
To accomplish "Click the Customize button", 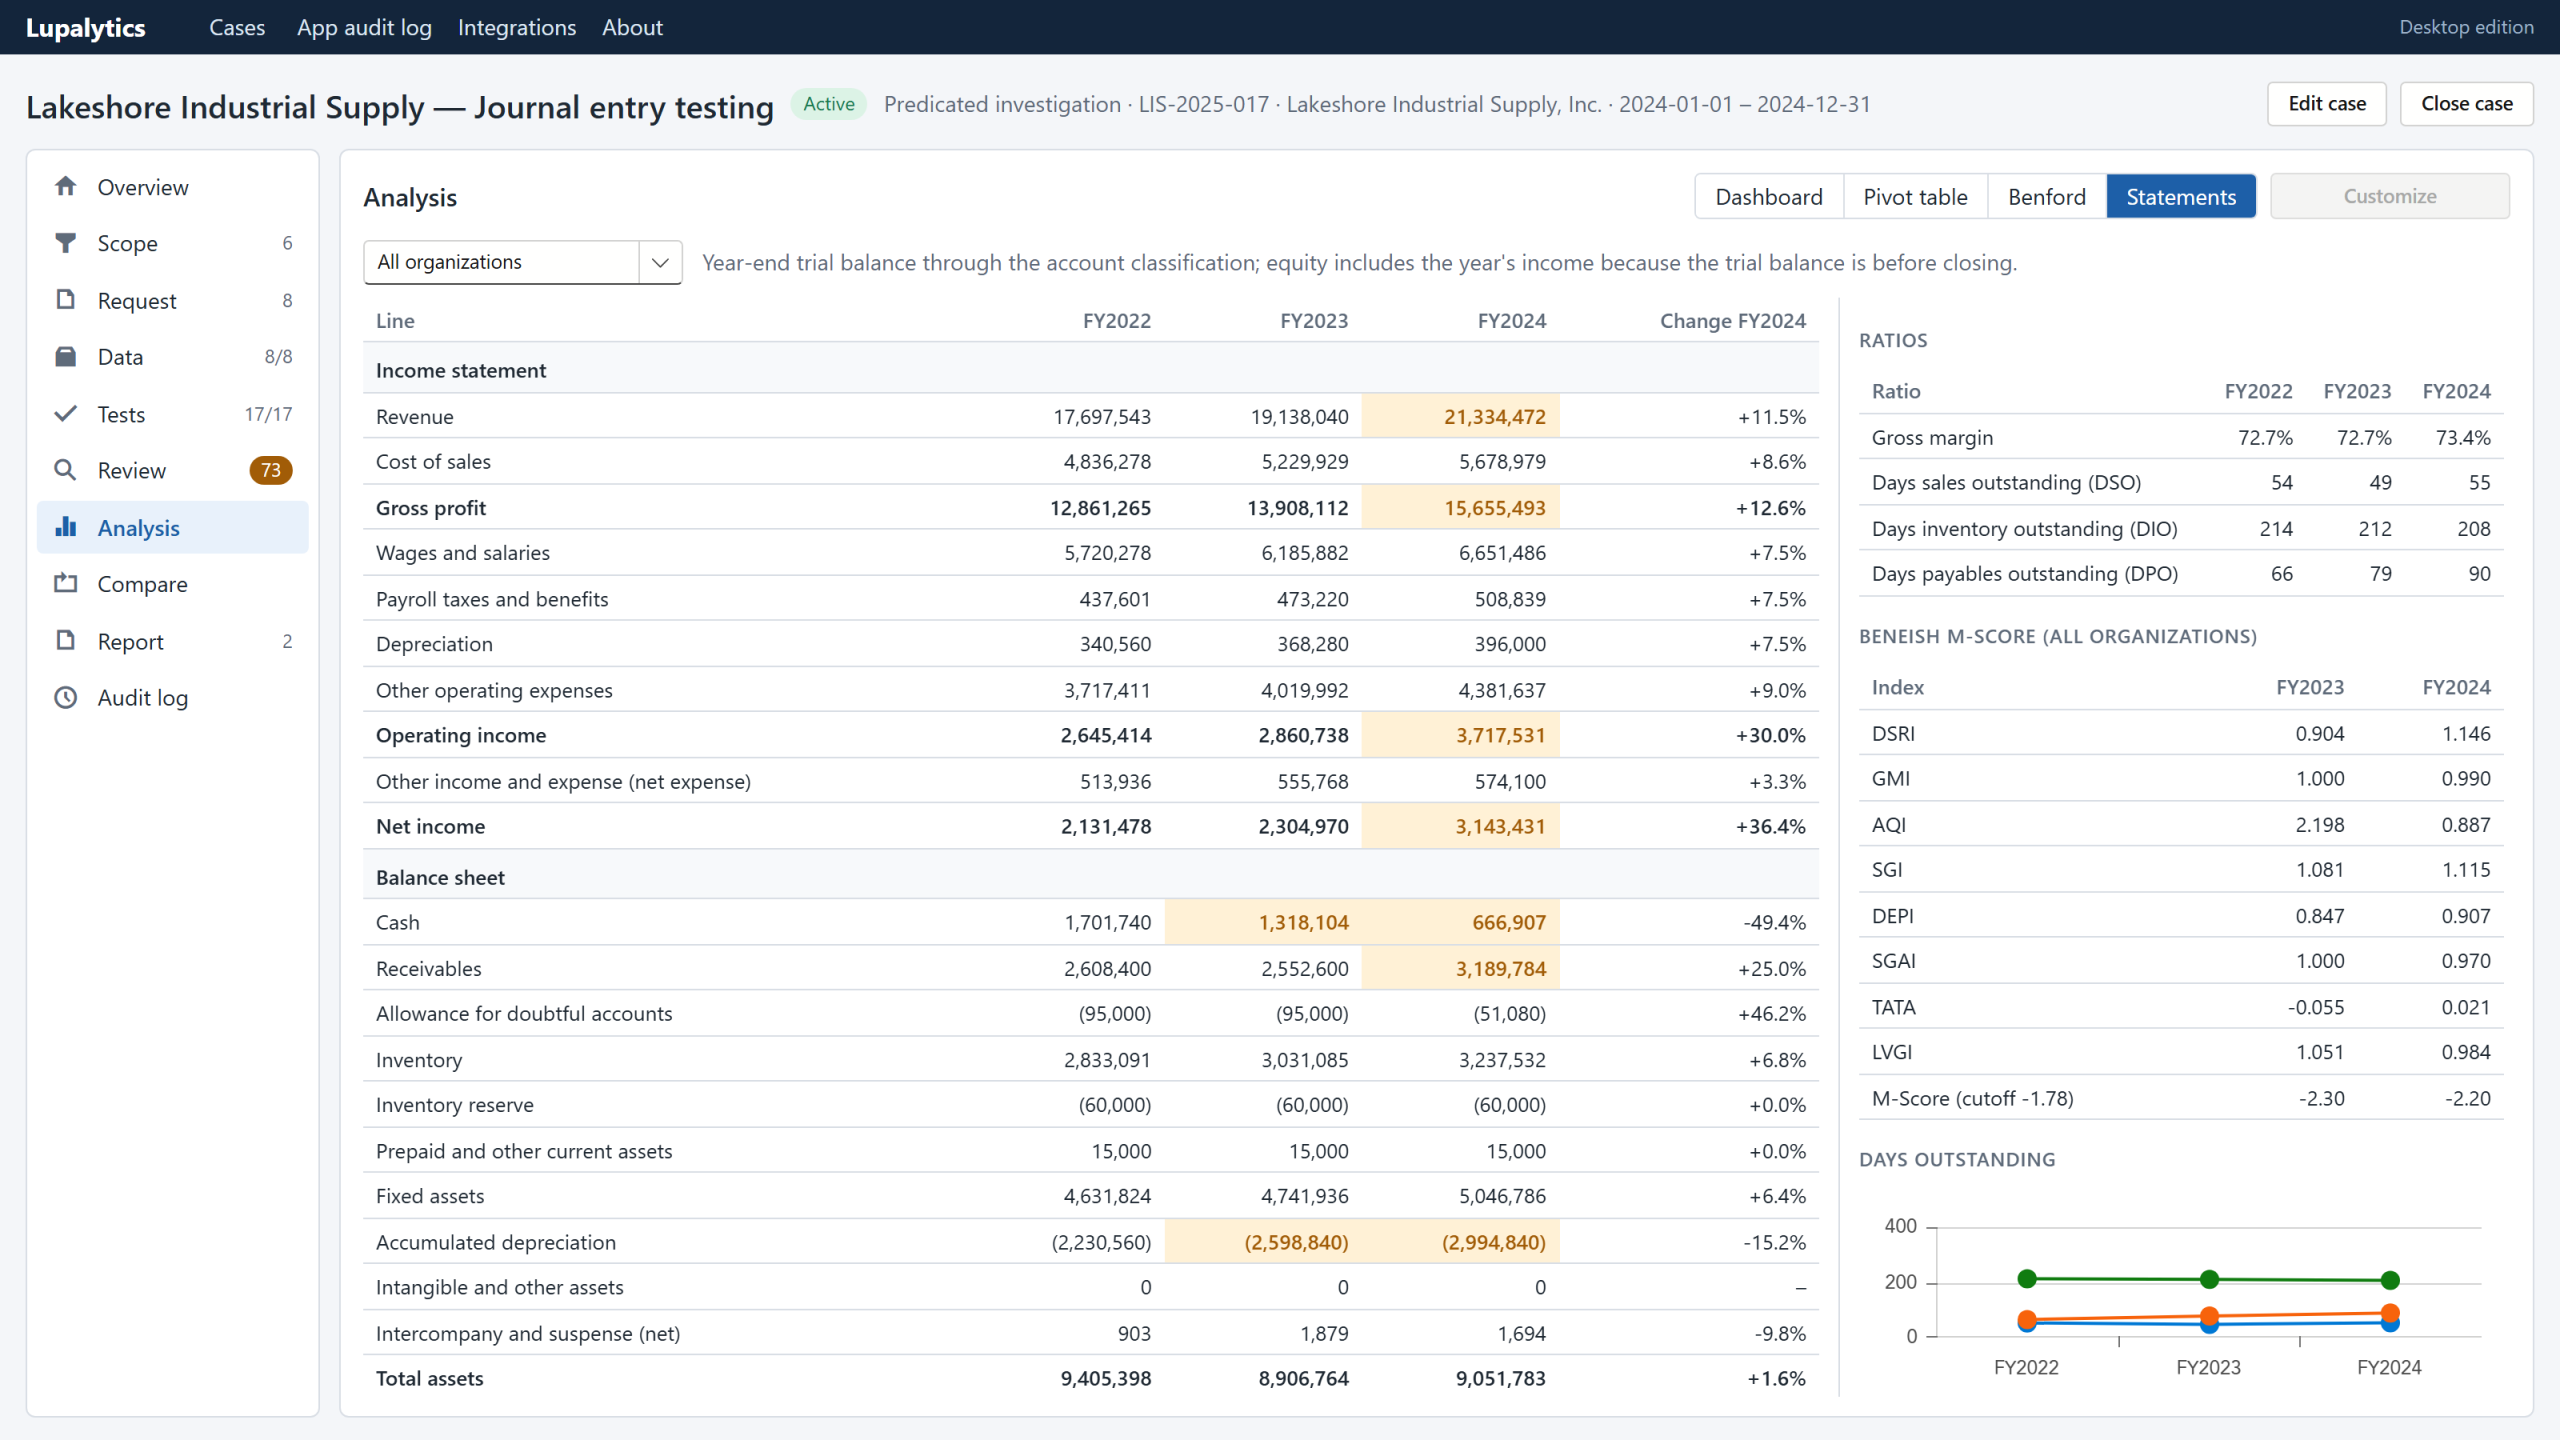I will point(2390,197).
